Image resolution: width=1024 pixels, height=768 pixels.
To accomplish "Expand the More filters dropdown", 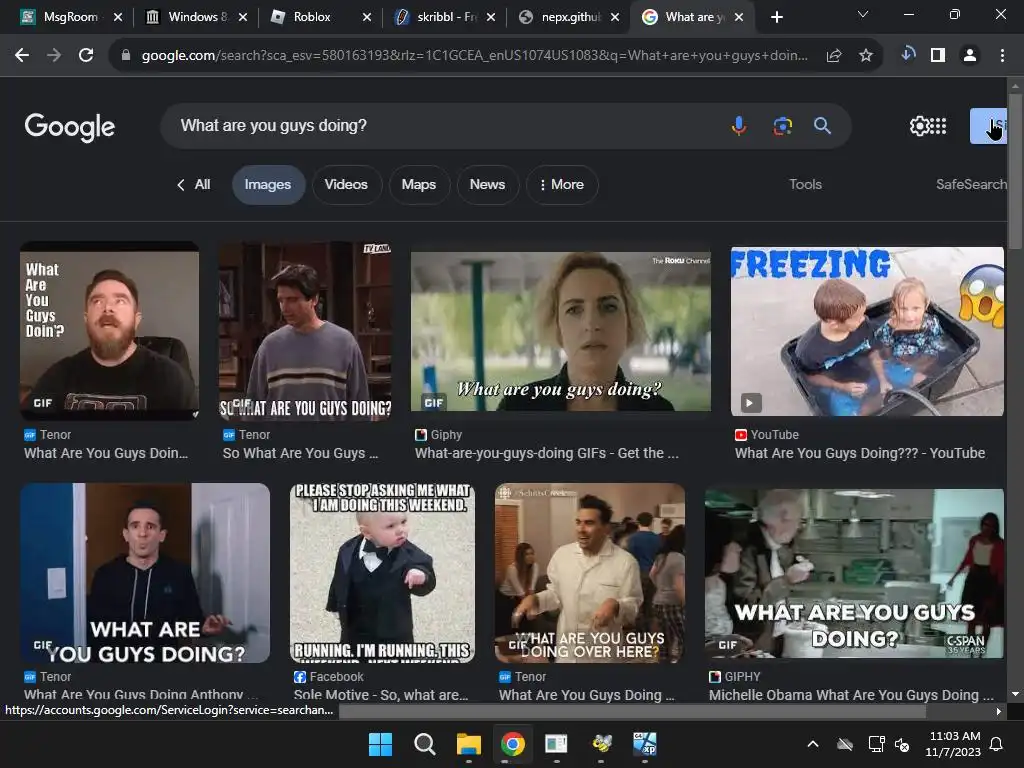I will click(562, 185).
